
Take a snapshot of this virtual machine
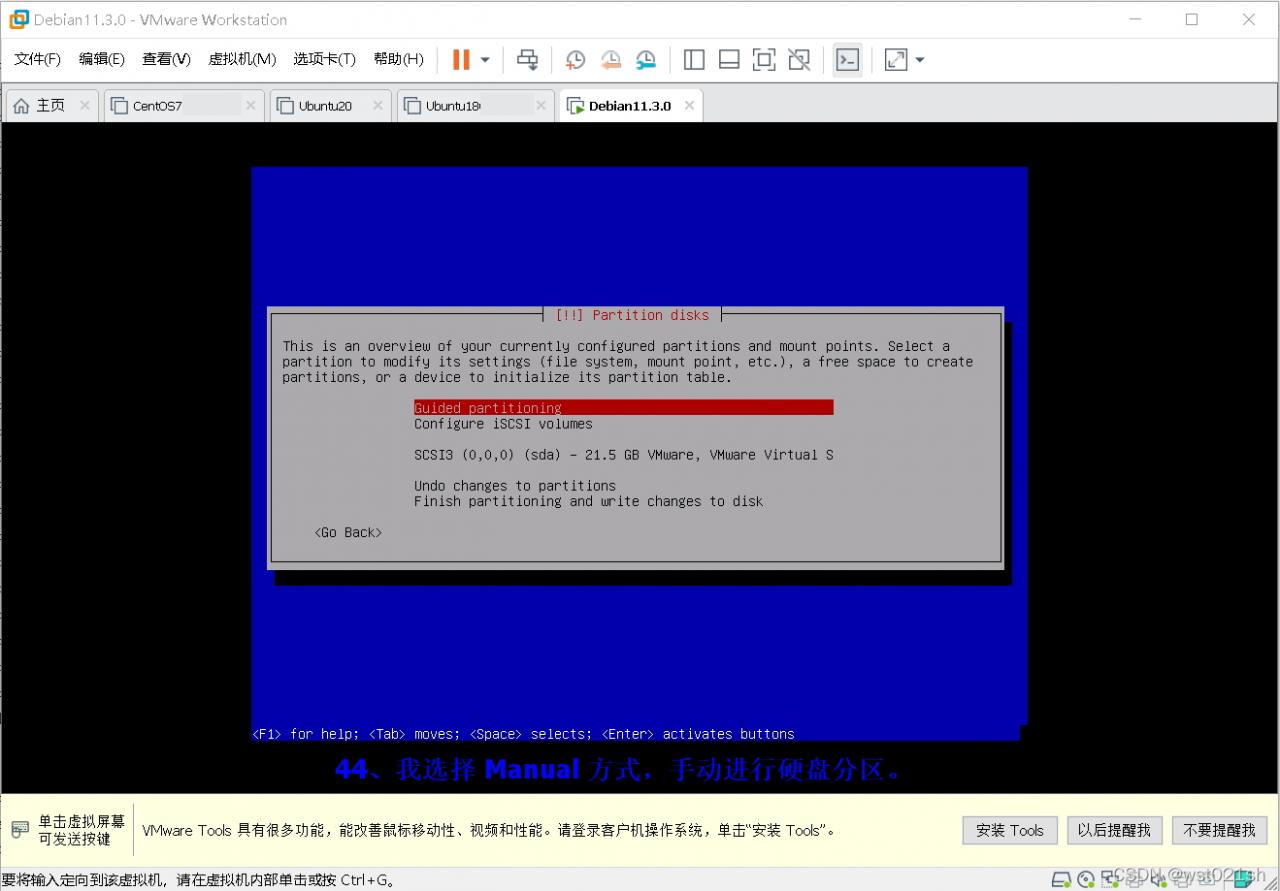(575, 60)
